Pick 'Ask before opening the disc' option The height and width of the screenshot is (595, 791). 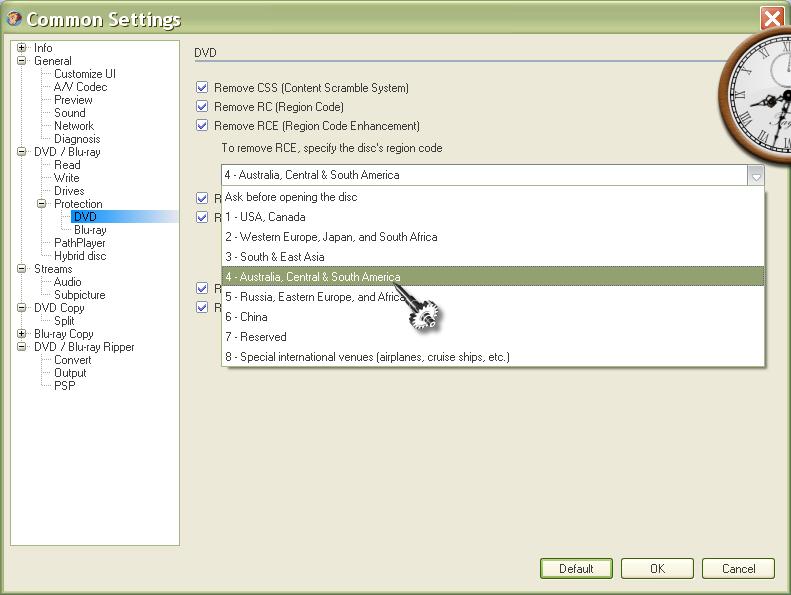click(291, 197)
